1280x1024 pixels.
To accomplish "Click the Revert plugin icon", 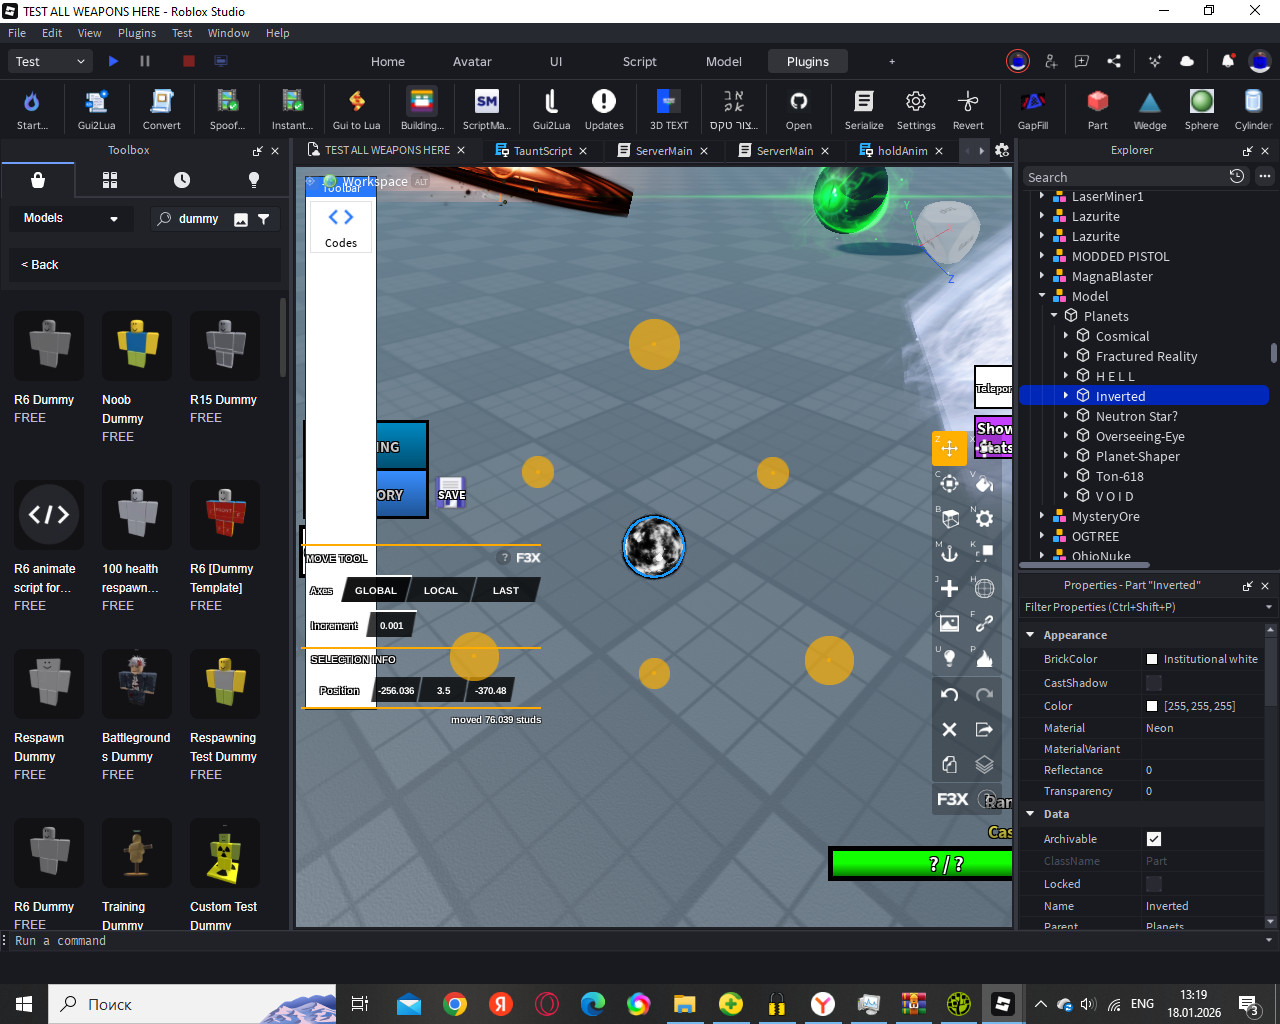I will [x=968, y=109].
